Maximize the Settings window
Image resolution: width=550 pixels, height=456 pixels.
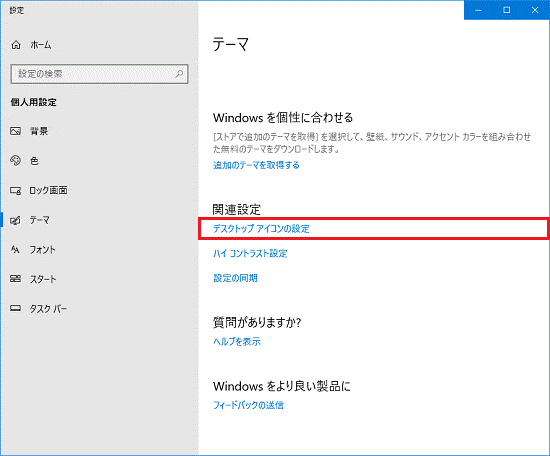[507, 10]
